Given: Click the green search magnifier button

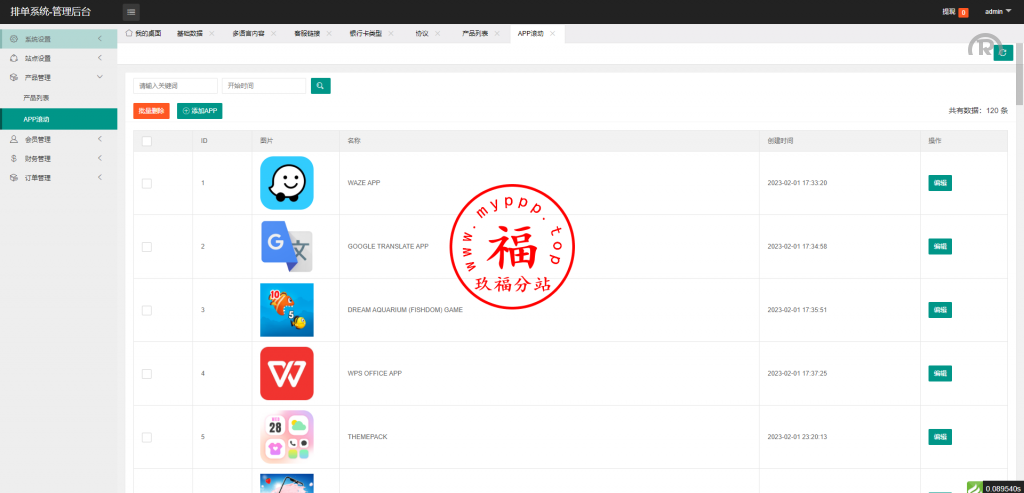Looking at the screenshot, I should [320, 86].
